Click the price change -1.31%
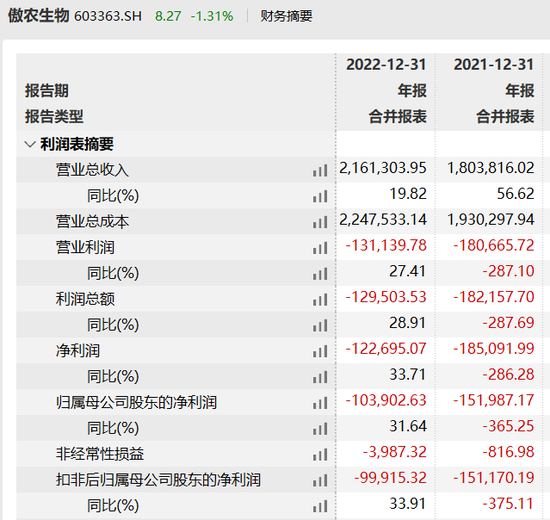Image resolution: width=550 pixels, height=520 pixels. tap(212, 16)
